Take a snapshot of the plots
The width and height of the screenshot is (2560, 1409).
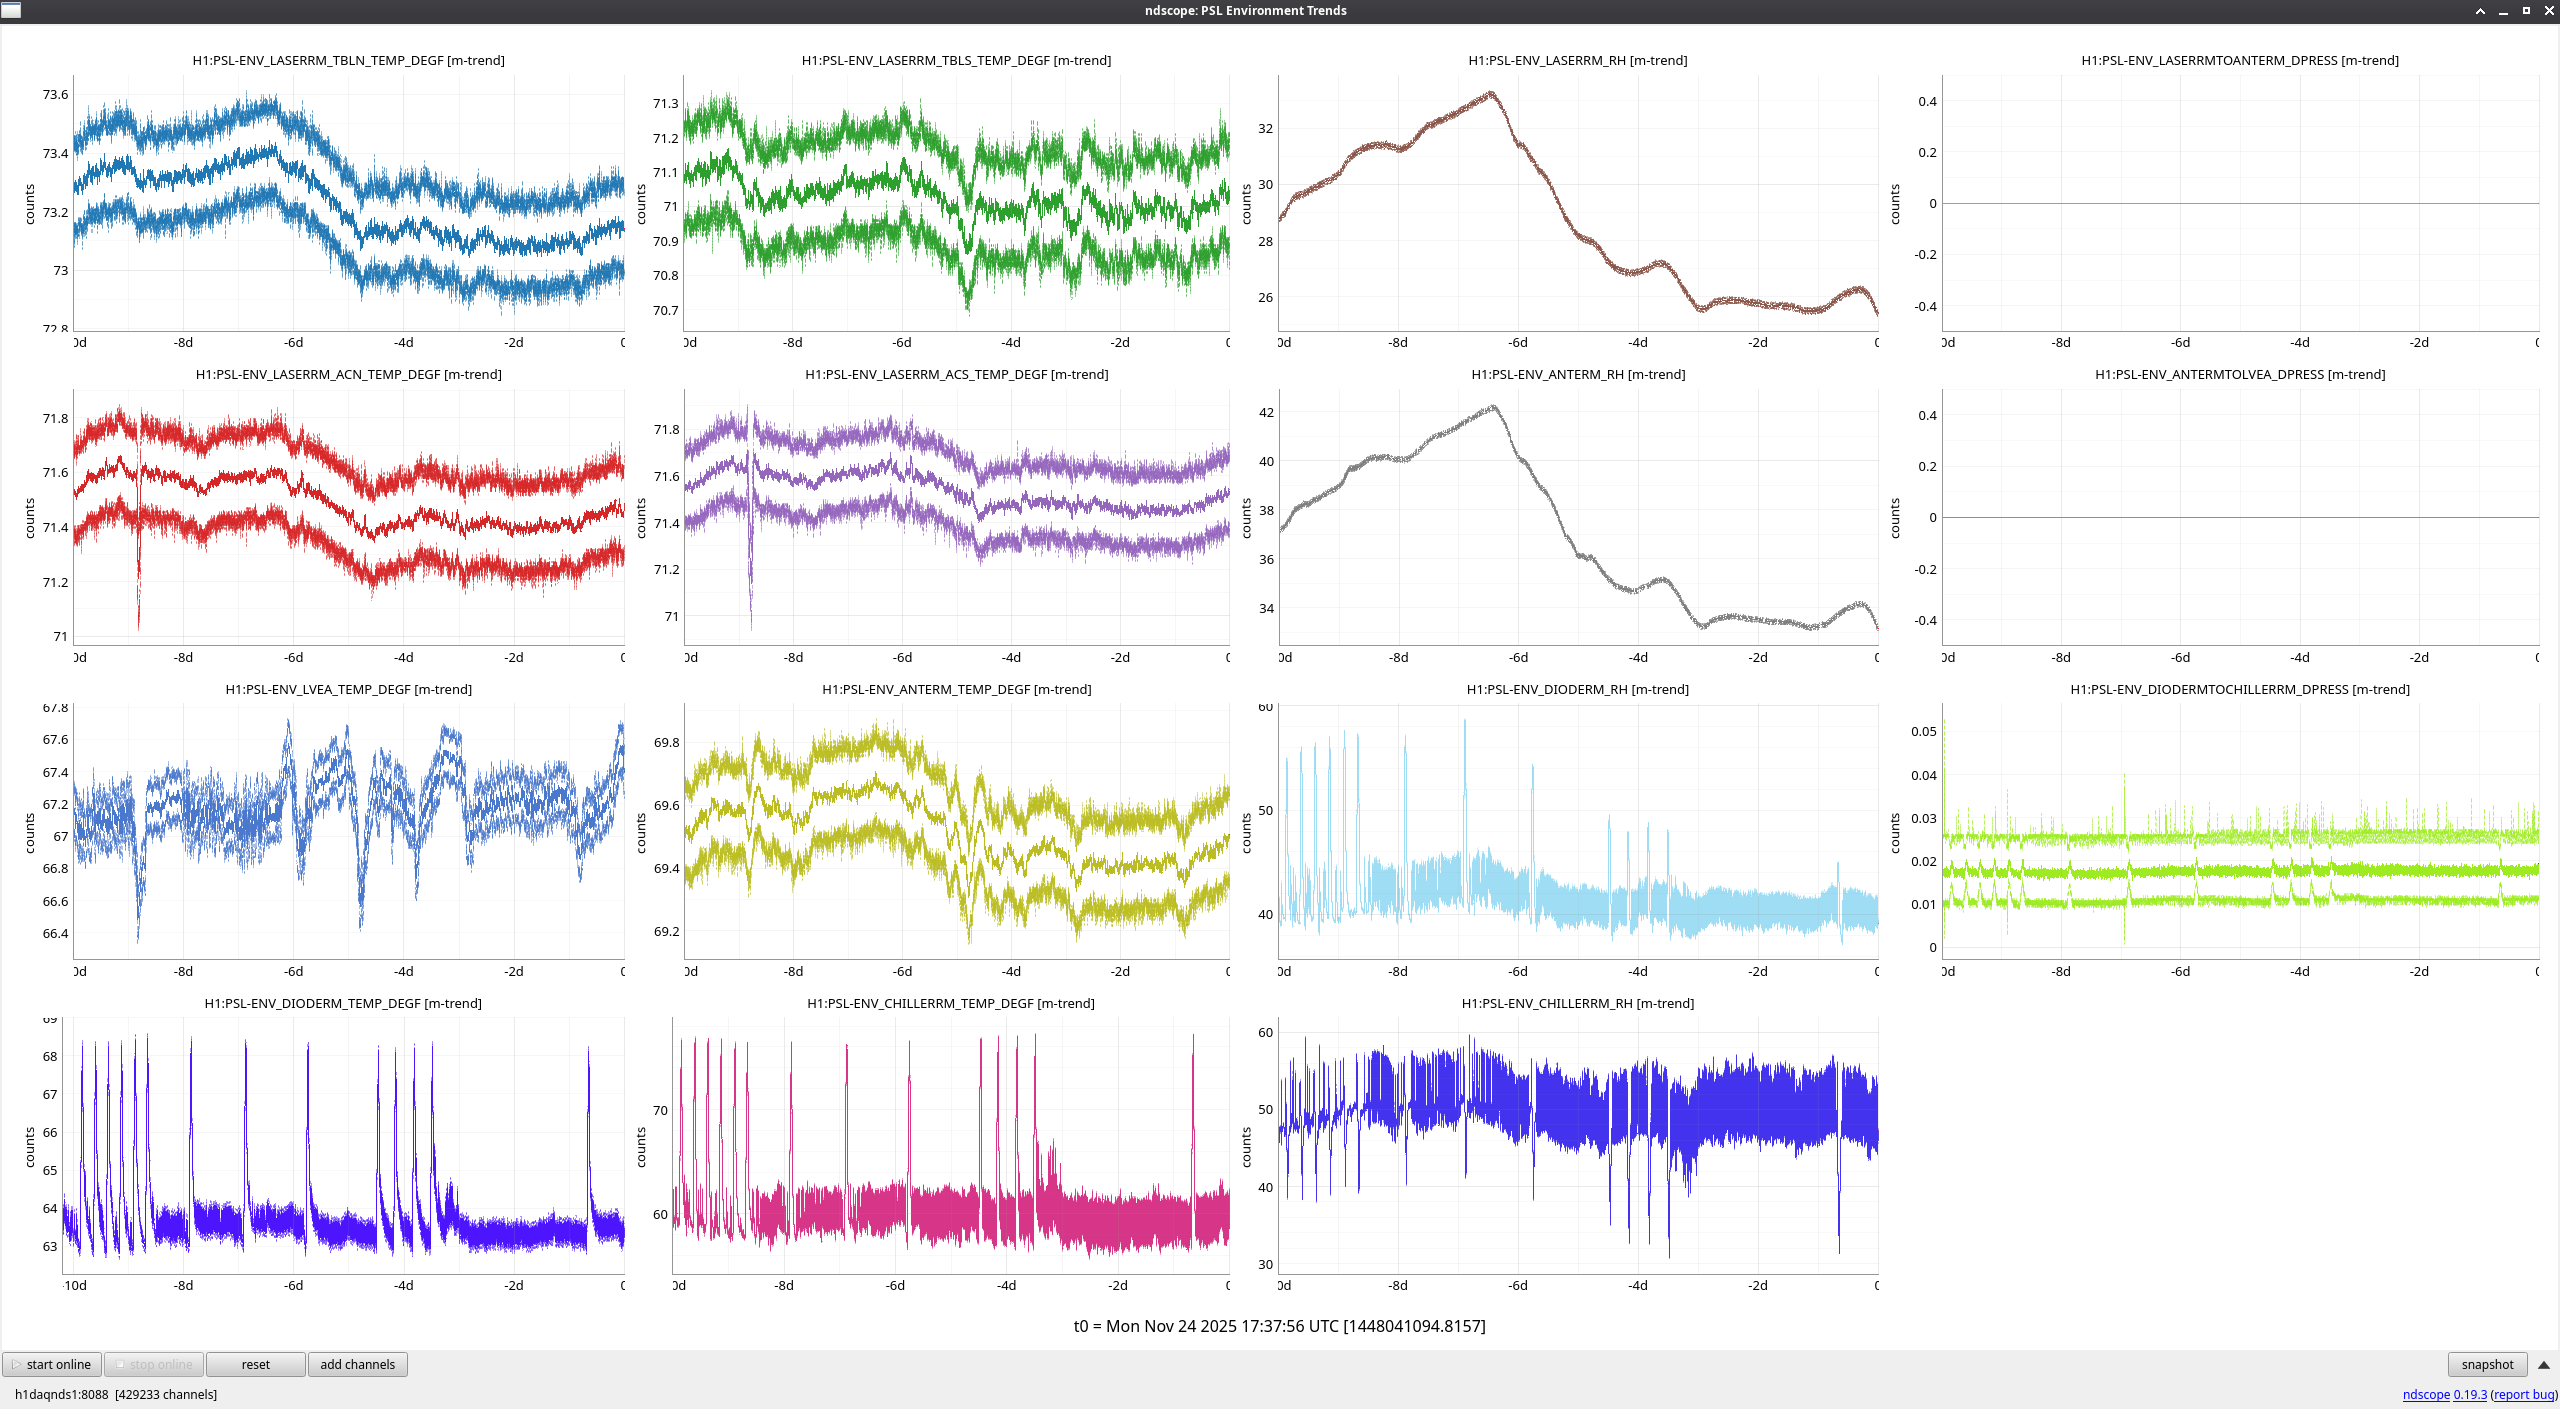click(x=2486, y=1364)
